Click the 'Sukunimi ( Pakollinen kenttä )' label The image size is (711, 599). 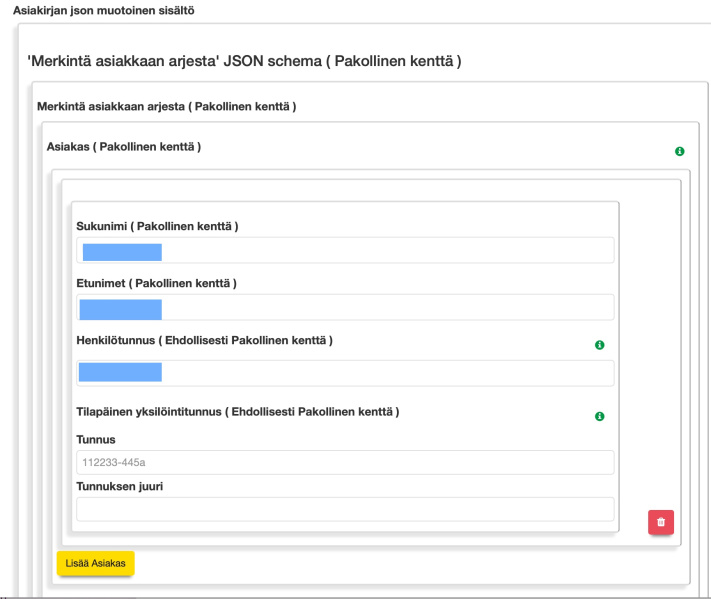[x=157, y=226]
